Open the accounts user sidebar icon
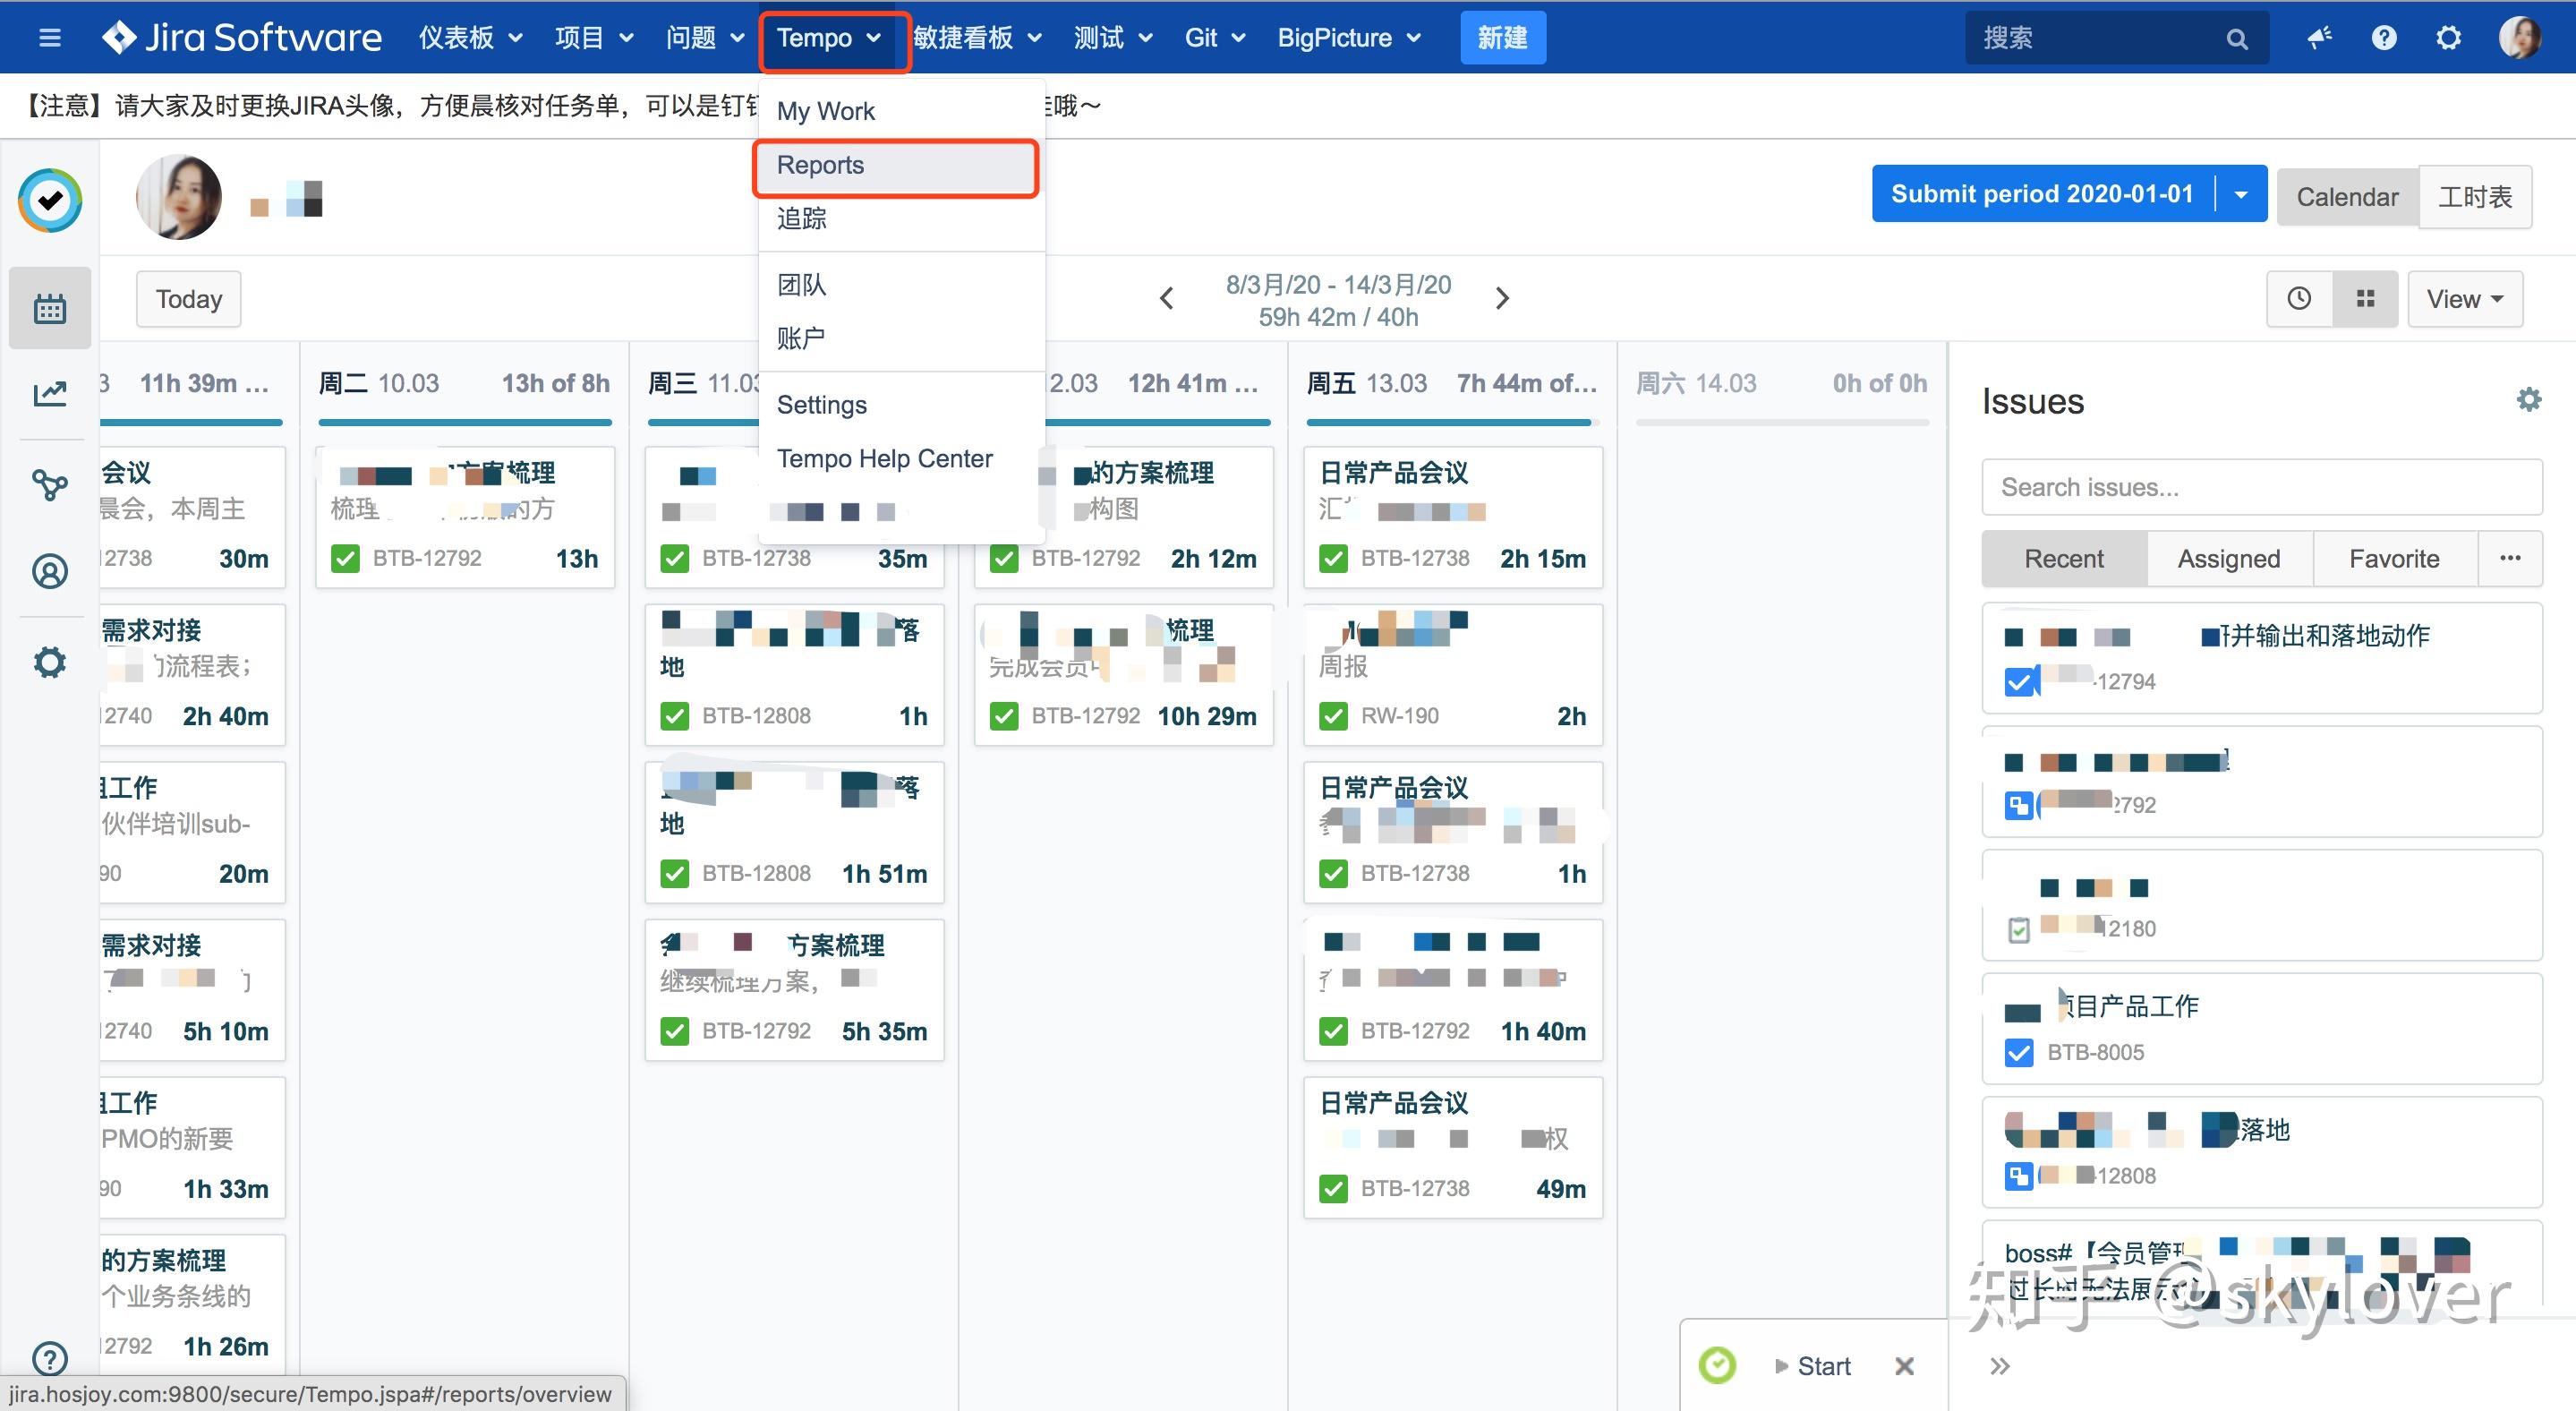The height and width of the screenshot is (1411, 2576). point(50,571)
